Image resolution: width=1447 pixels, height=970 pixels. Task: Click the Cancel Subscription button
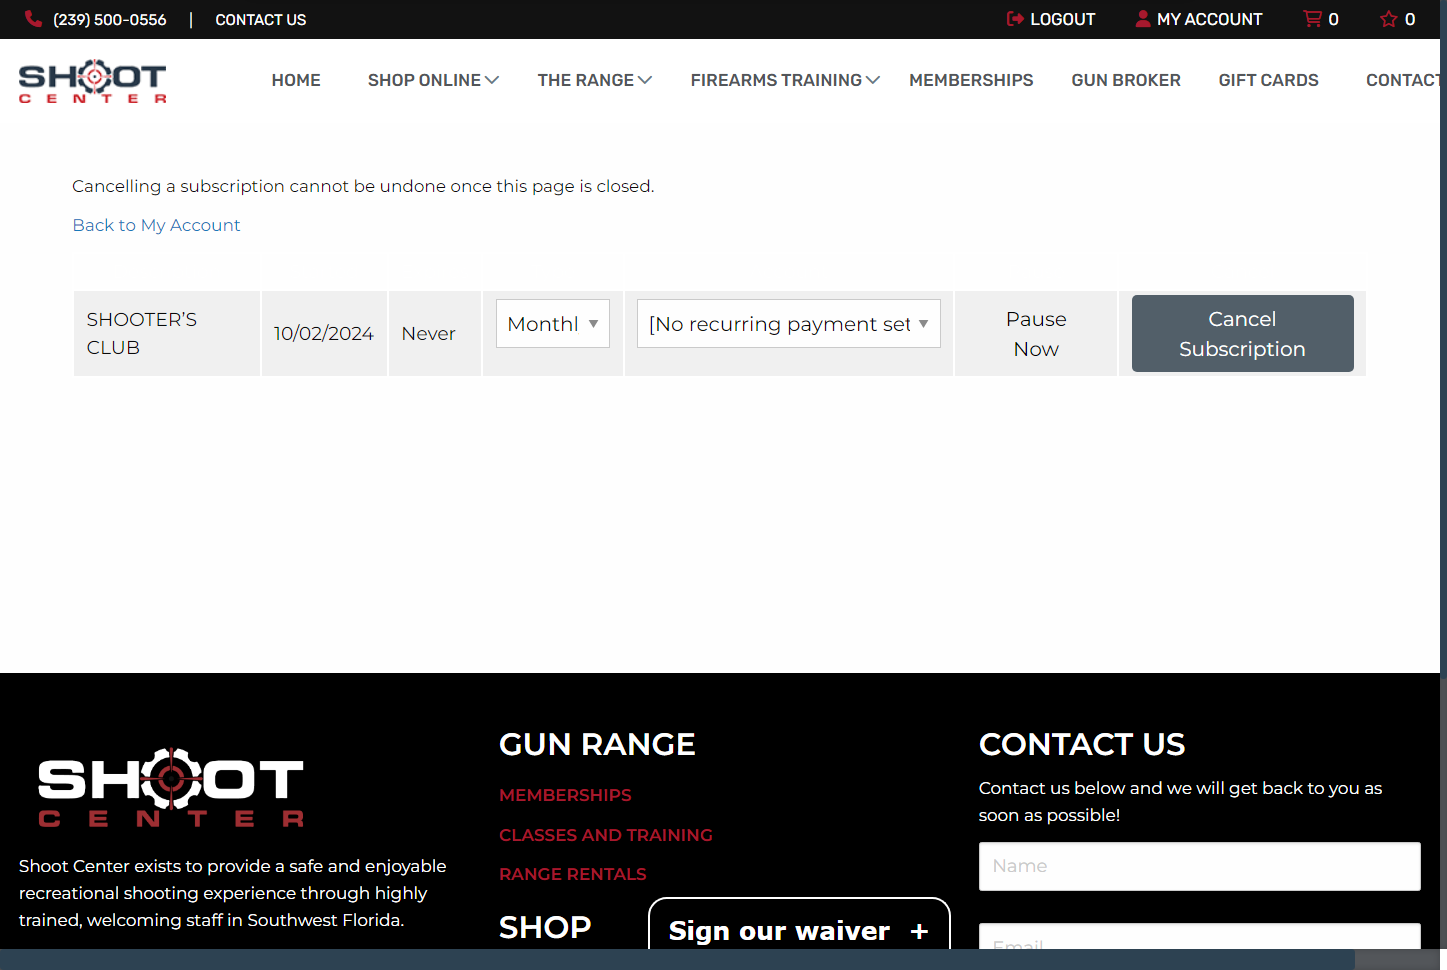pos(1242,333)
